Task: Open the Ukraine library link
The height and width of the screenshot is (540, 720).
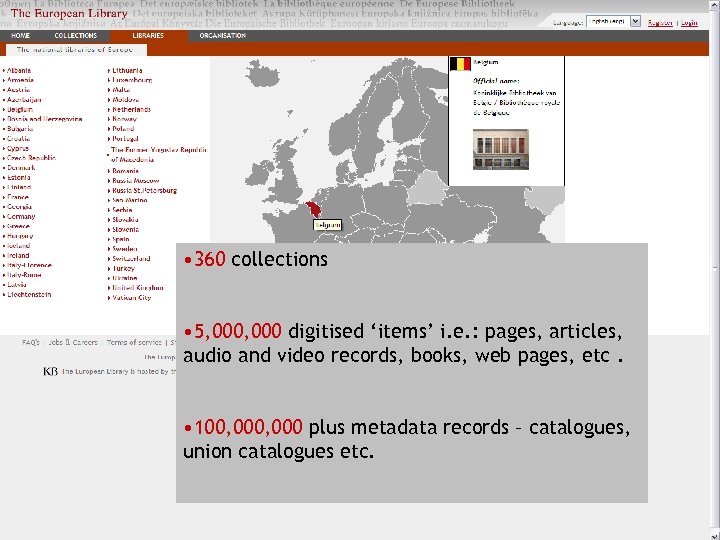Action: (124, 278)
